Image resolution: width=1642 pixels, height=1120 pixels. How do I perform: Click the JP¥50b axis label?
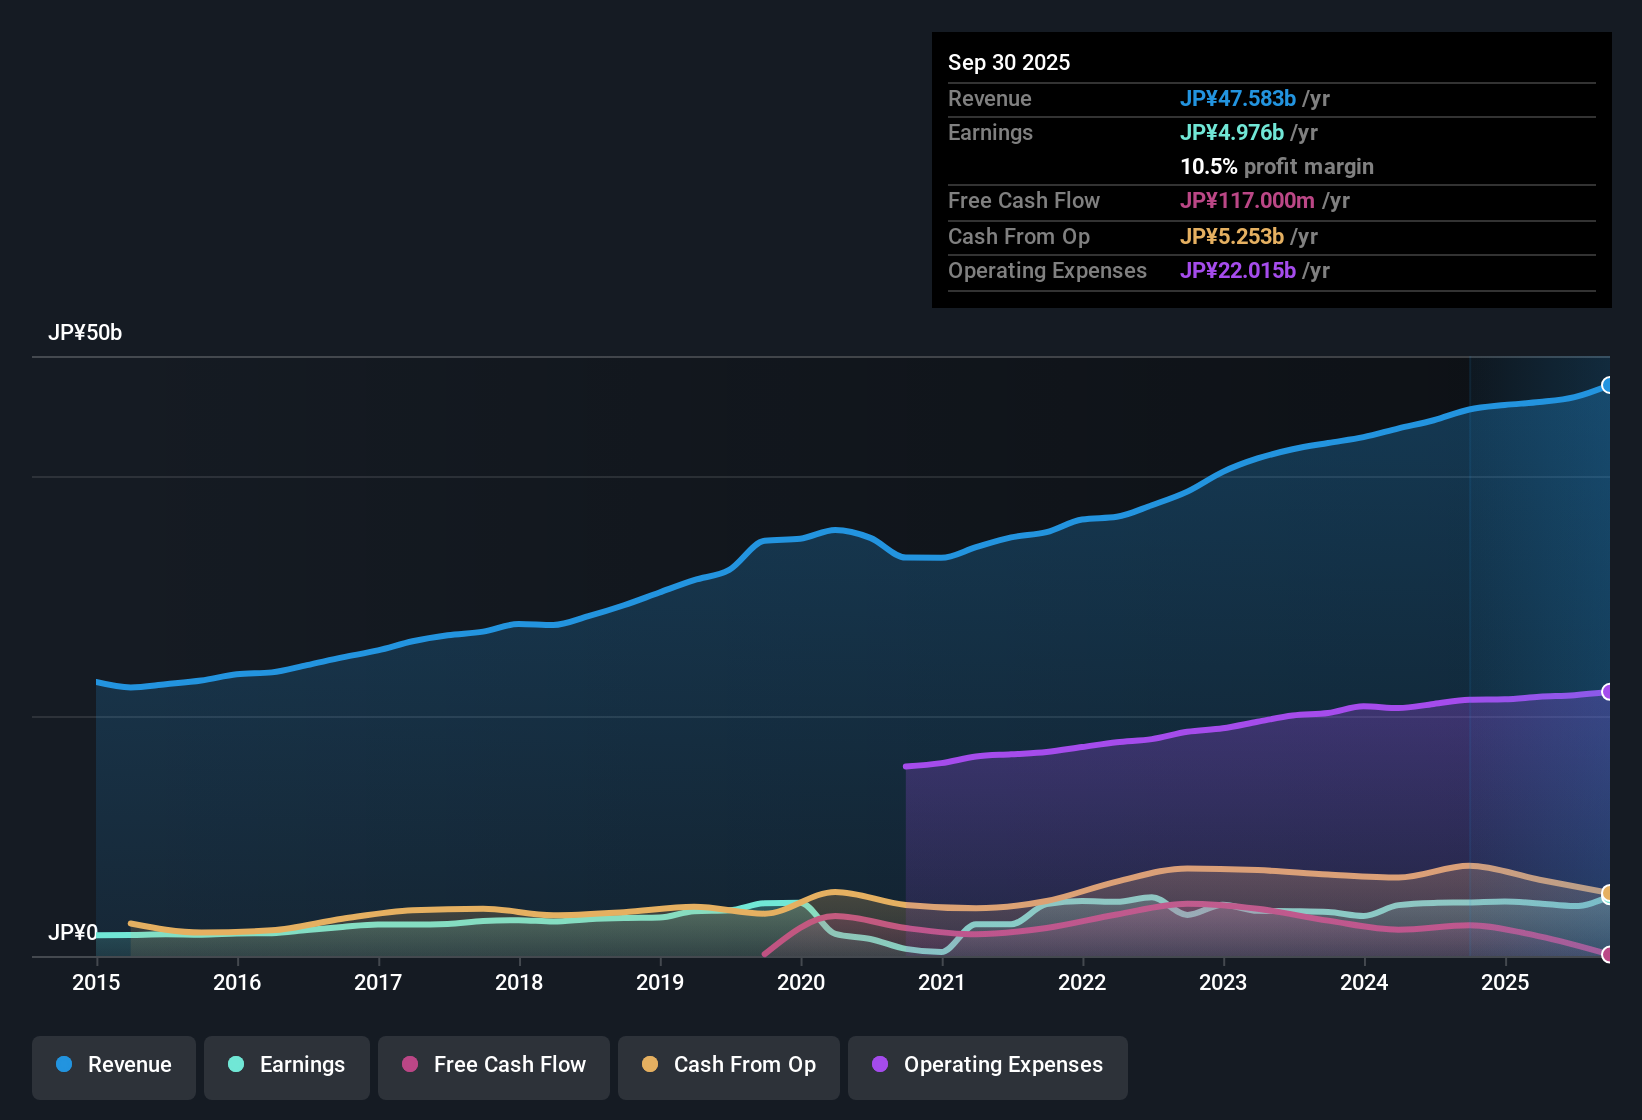(x=86, y=333)
